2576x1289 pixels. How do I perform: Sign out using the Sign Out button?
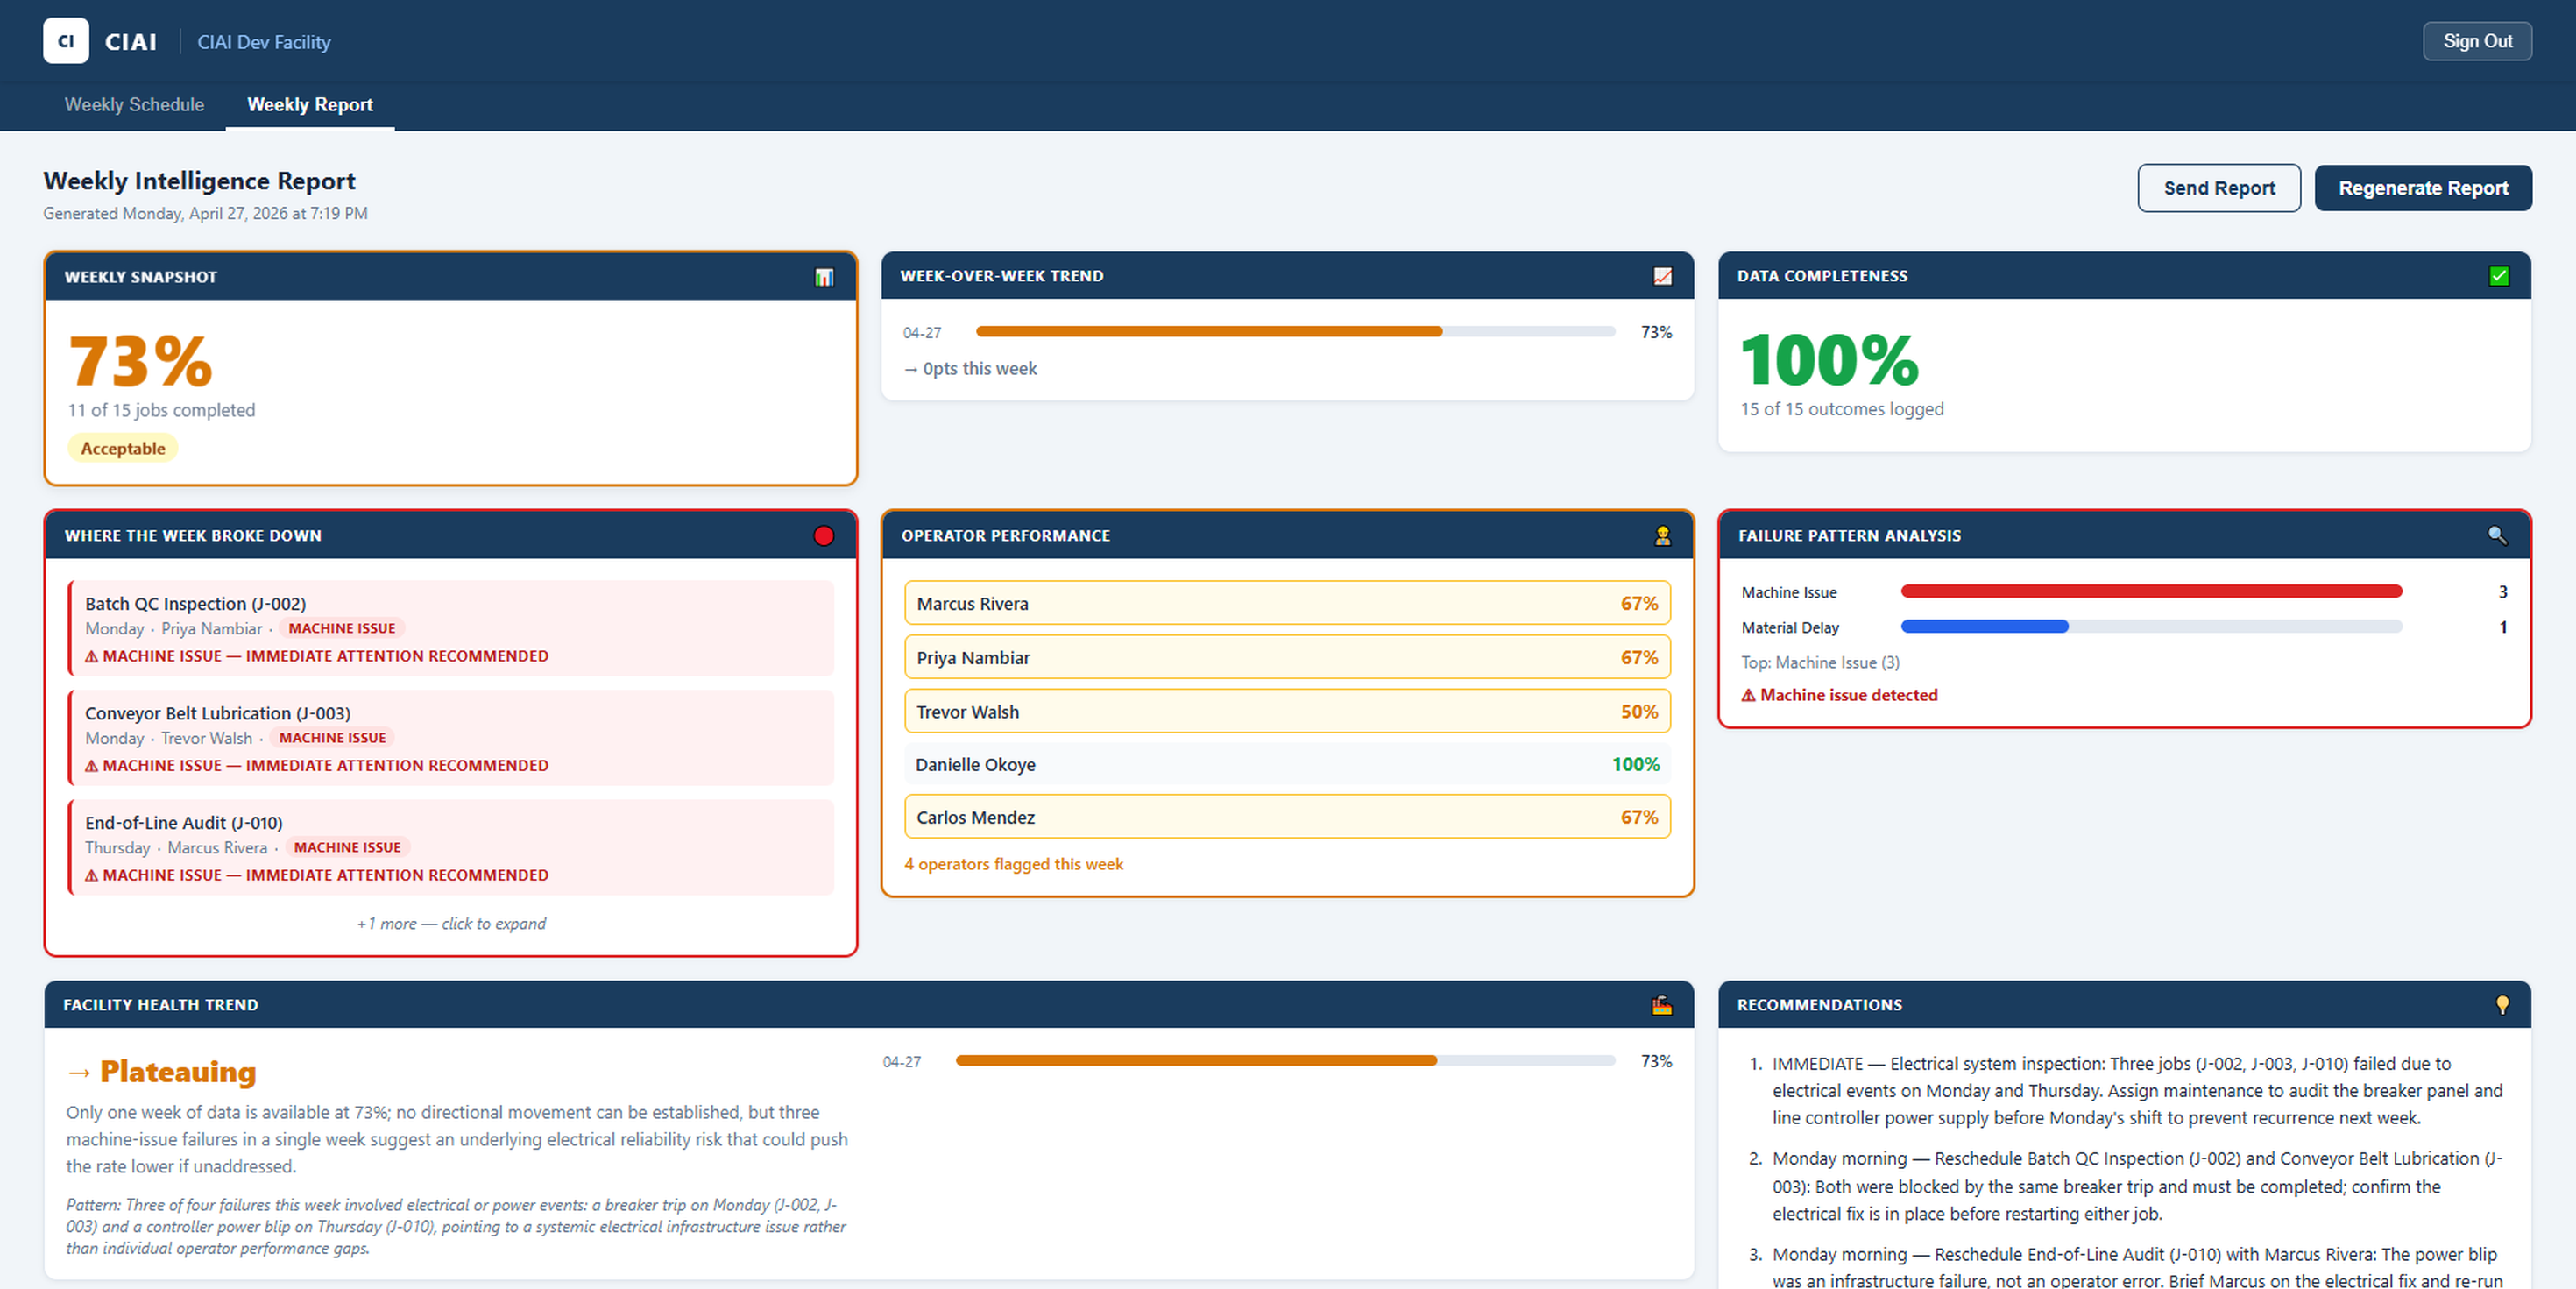2477,41
